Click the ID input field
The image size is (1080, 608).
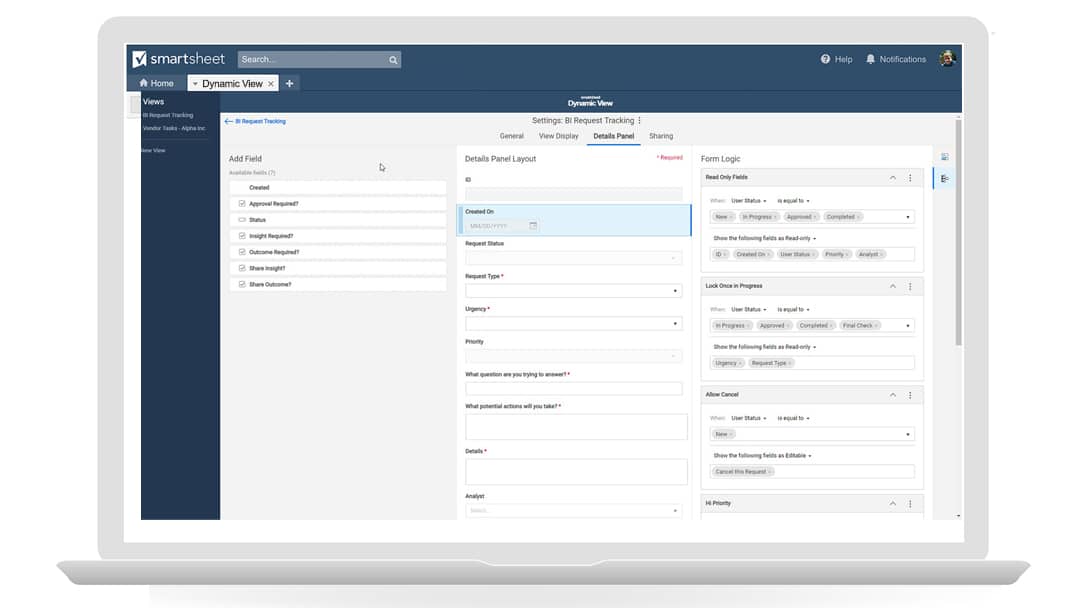(x=574, y=193)
